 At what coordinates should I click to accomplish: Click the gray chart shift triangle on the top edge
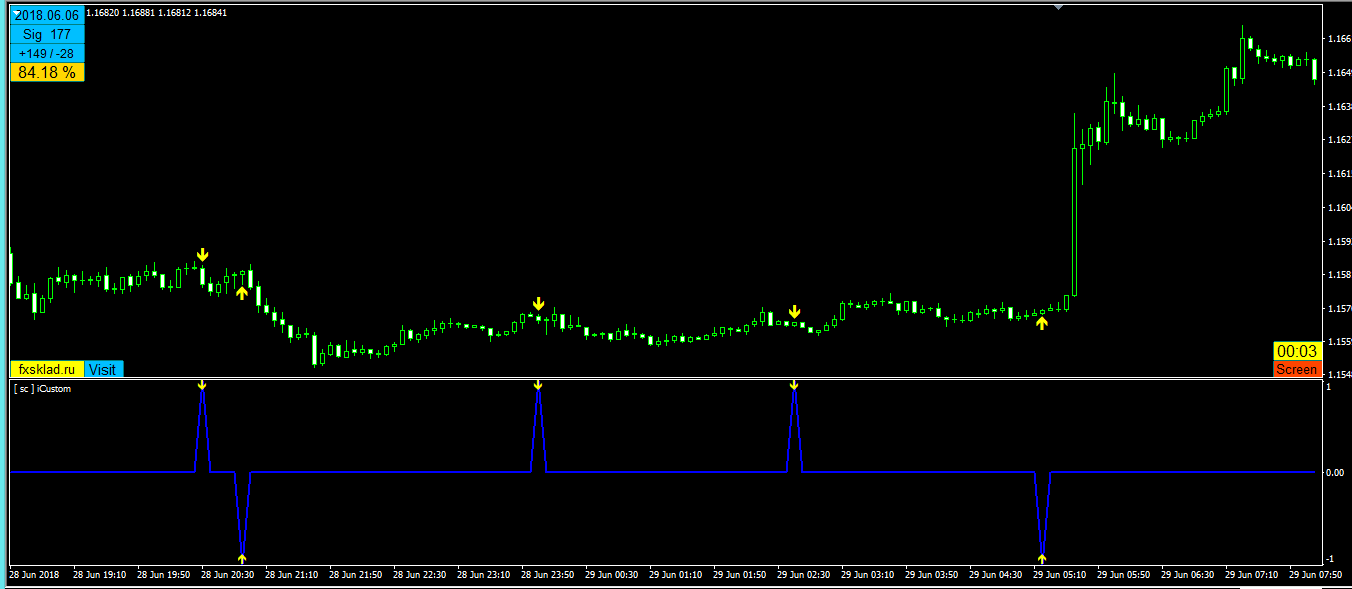click(x=1059, y=7)
